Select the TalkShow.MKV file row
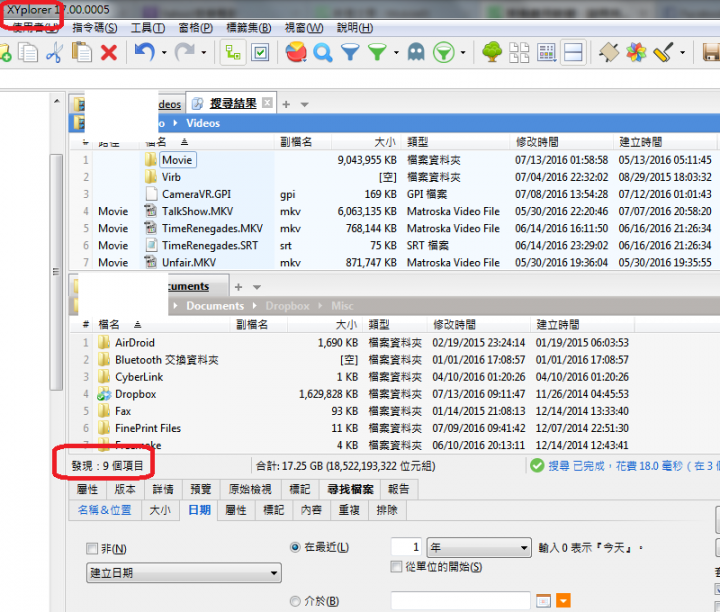This screenshot has width=720, height=612. tap(395, 211)
